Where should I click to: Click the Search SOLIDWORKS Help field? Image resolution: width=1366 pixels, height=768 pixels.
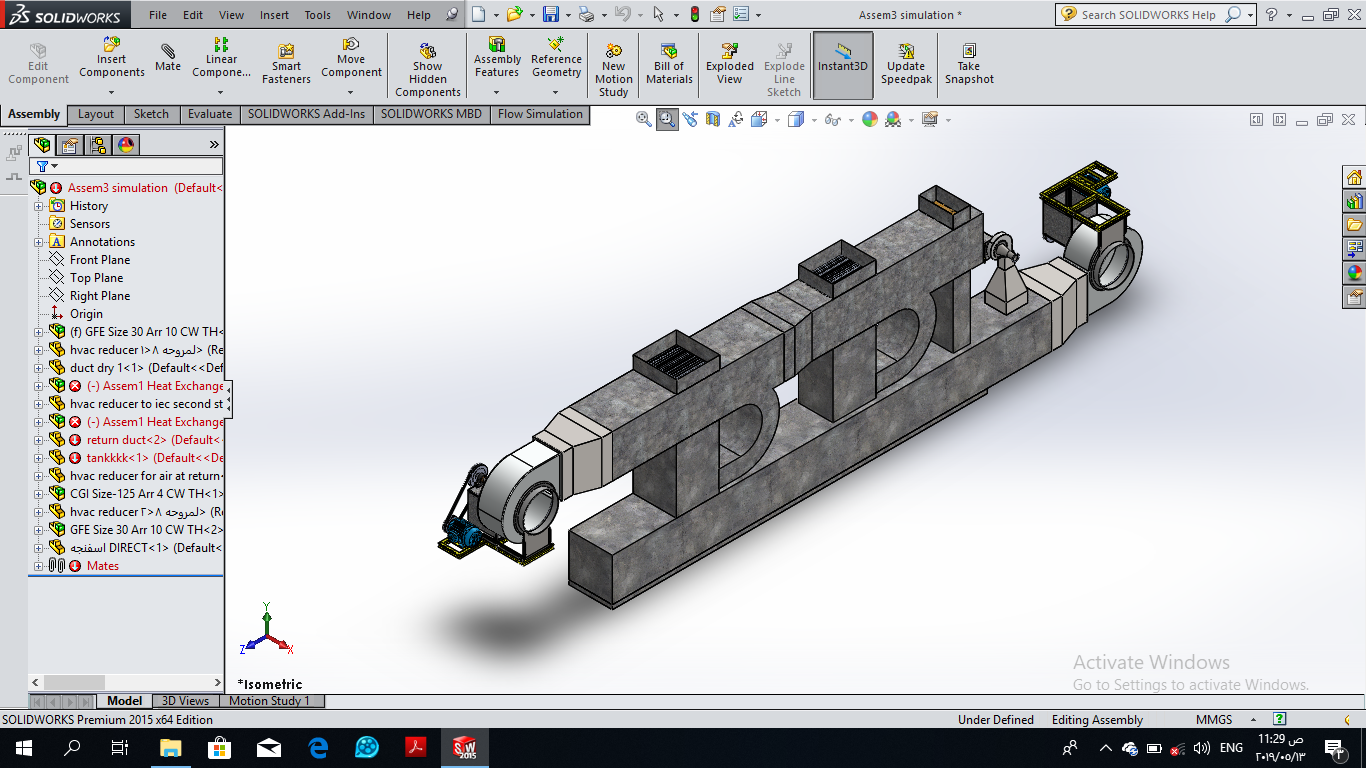click(1150, 15)
